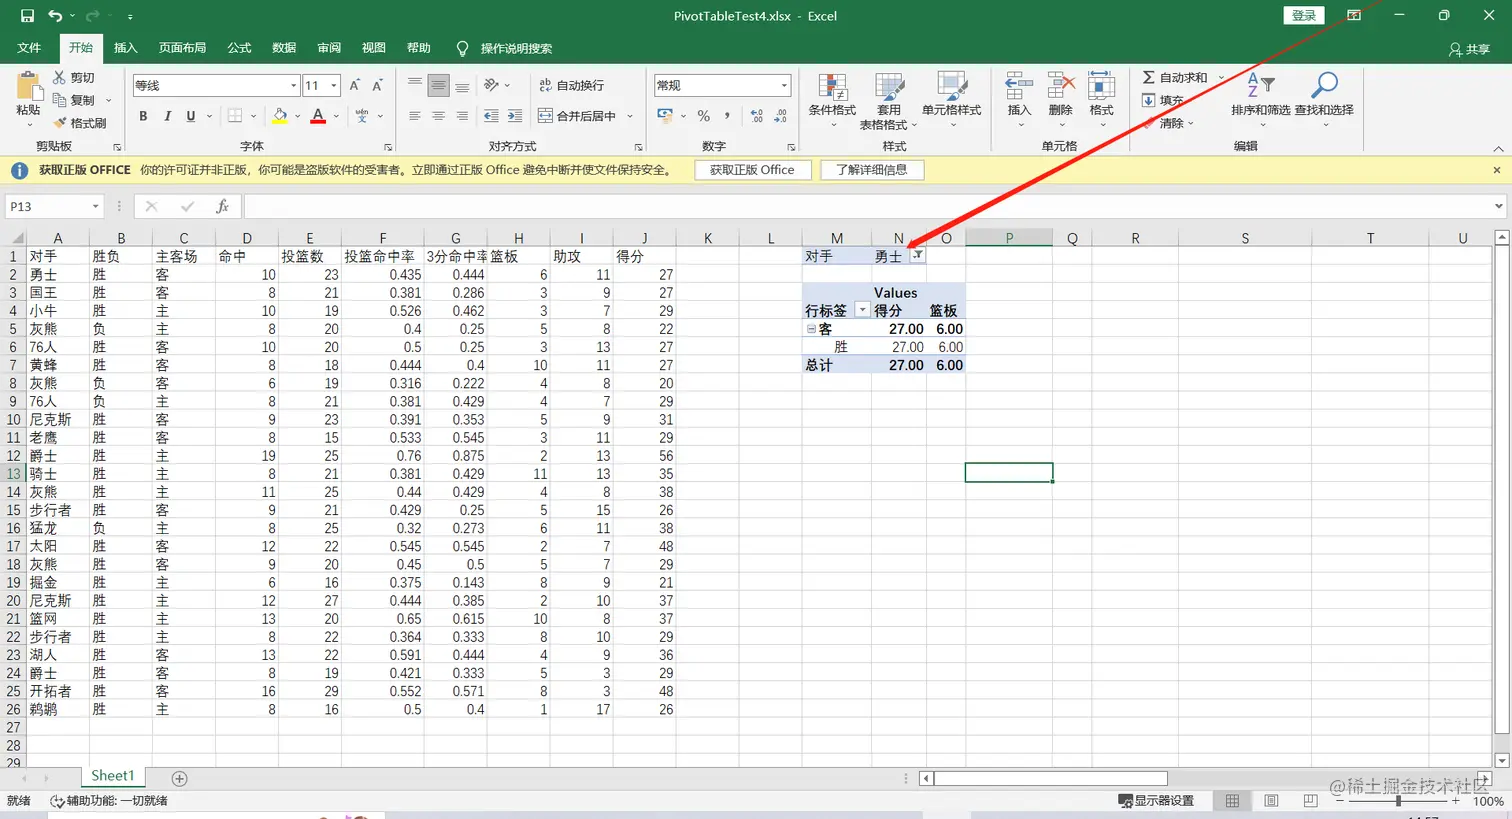The width and height of the screenshot is (1512, 819).
Task: Switch to the Insert (插入) tab
Action: (125, 48)
